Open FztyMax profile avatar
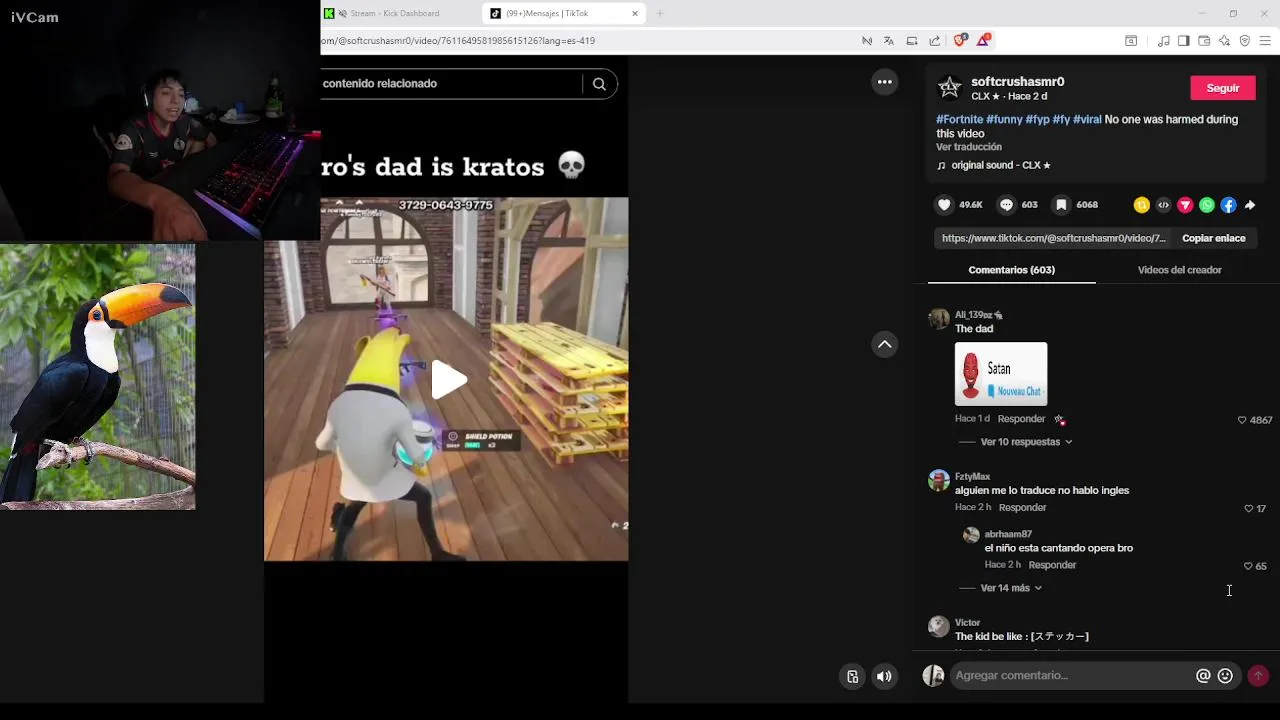The height and width of the screenshot is (720, 1280). pyautogui.click(x=939, y=481)
